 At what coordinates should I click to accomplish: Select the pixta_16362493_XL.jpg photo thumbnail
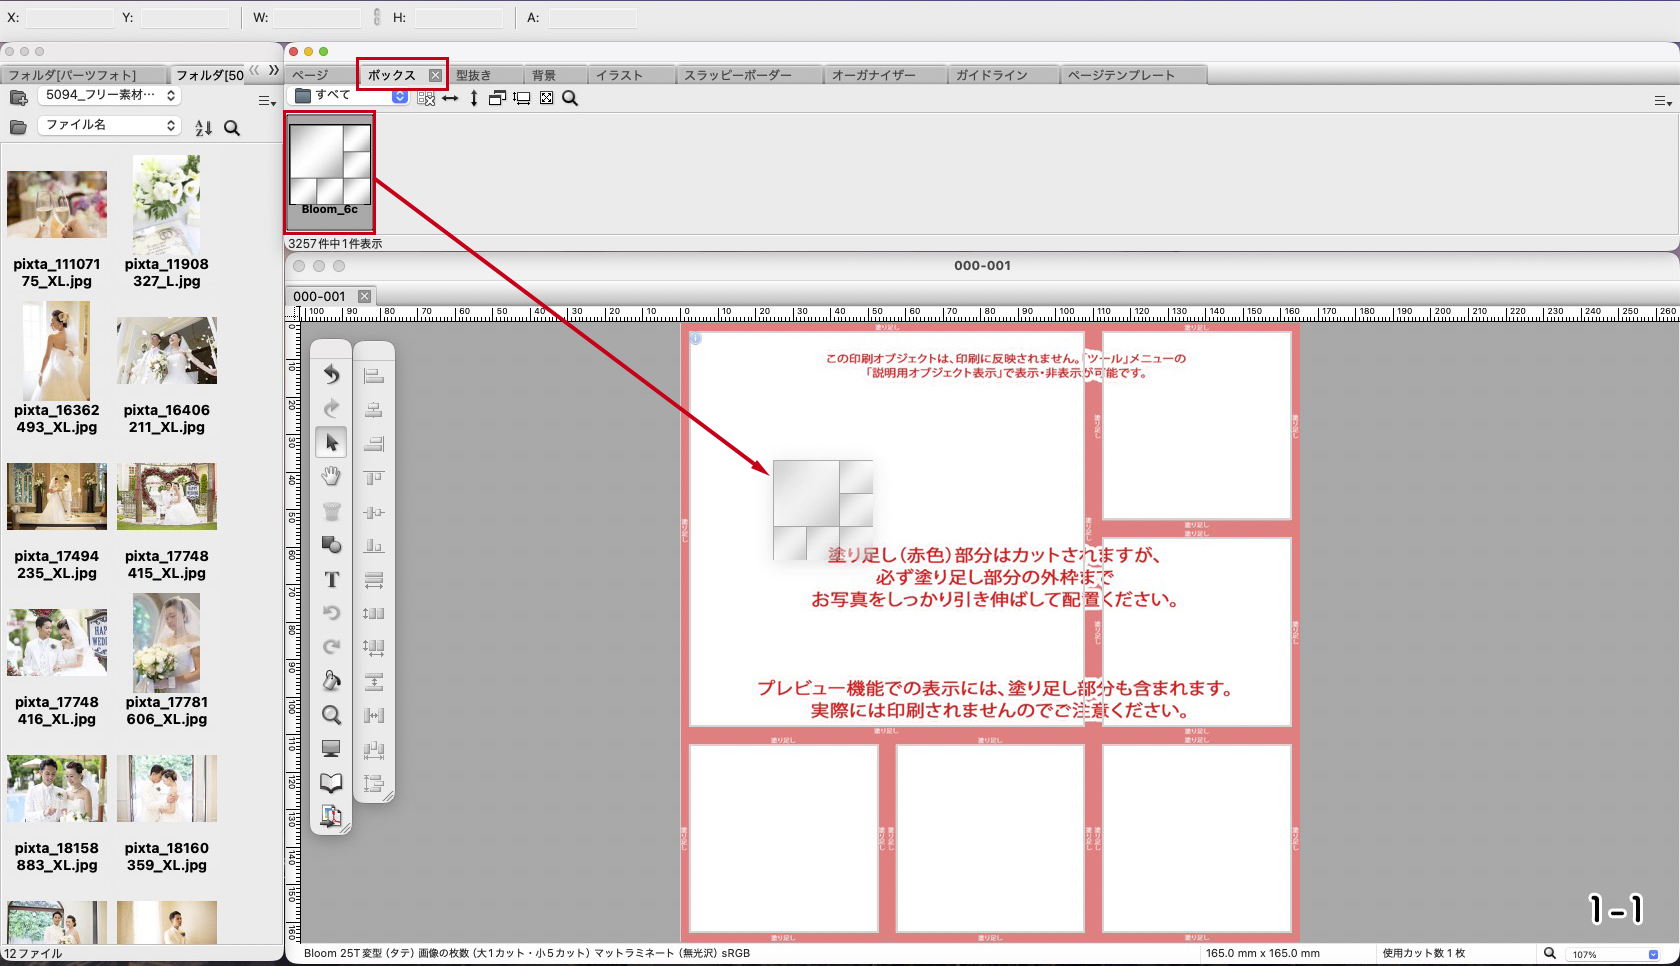[x=56, y=352]
